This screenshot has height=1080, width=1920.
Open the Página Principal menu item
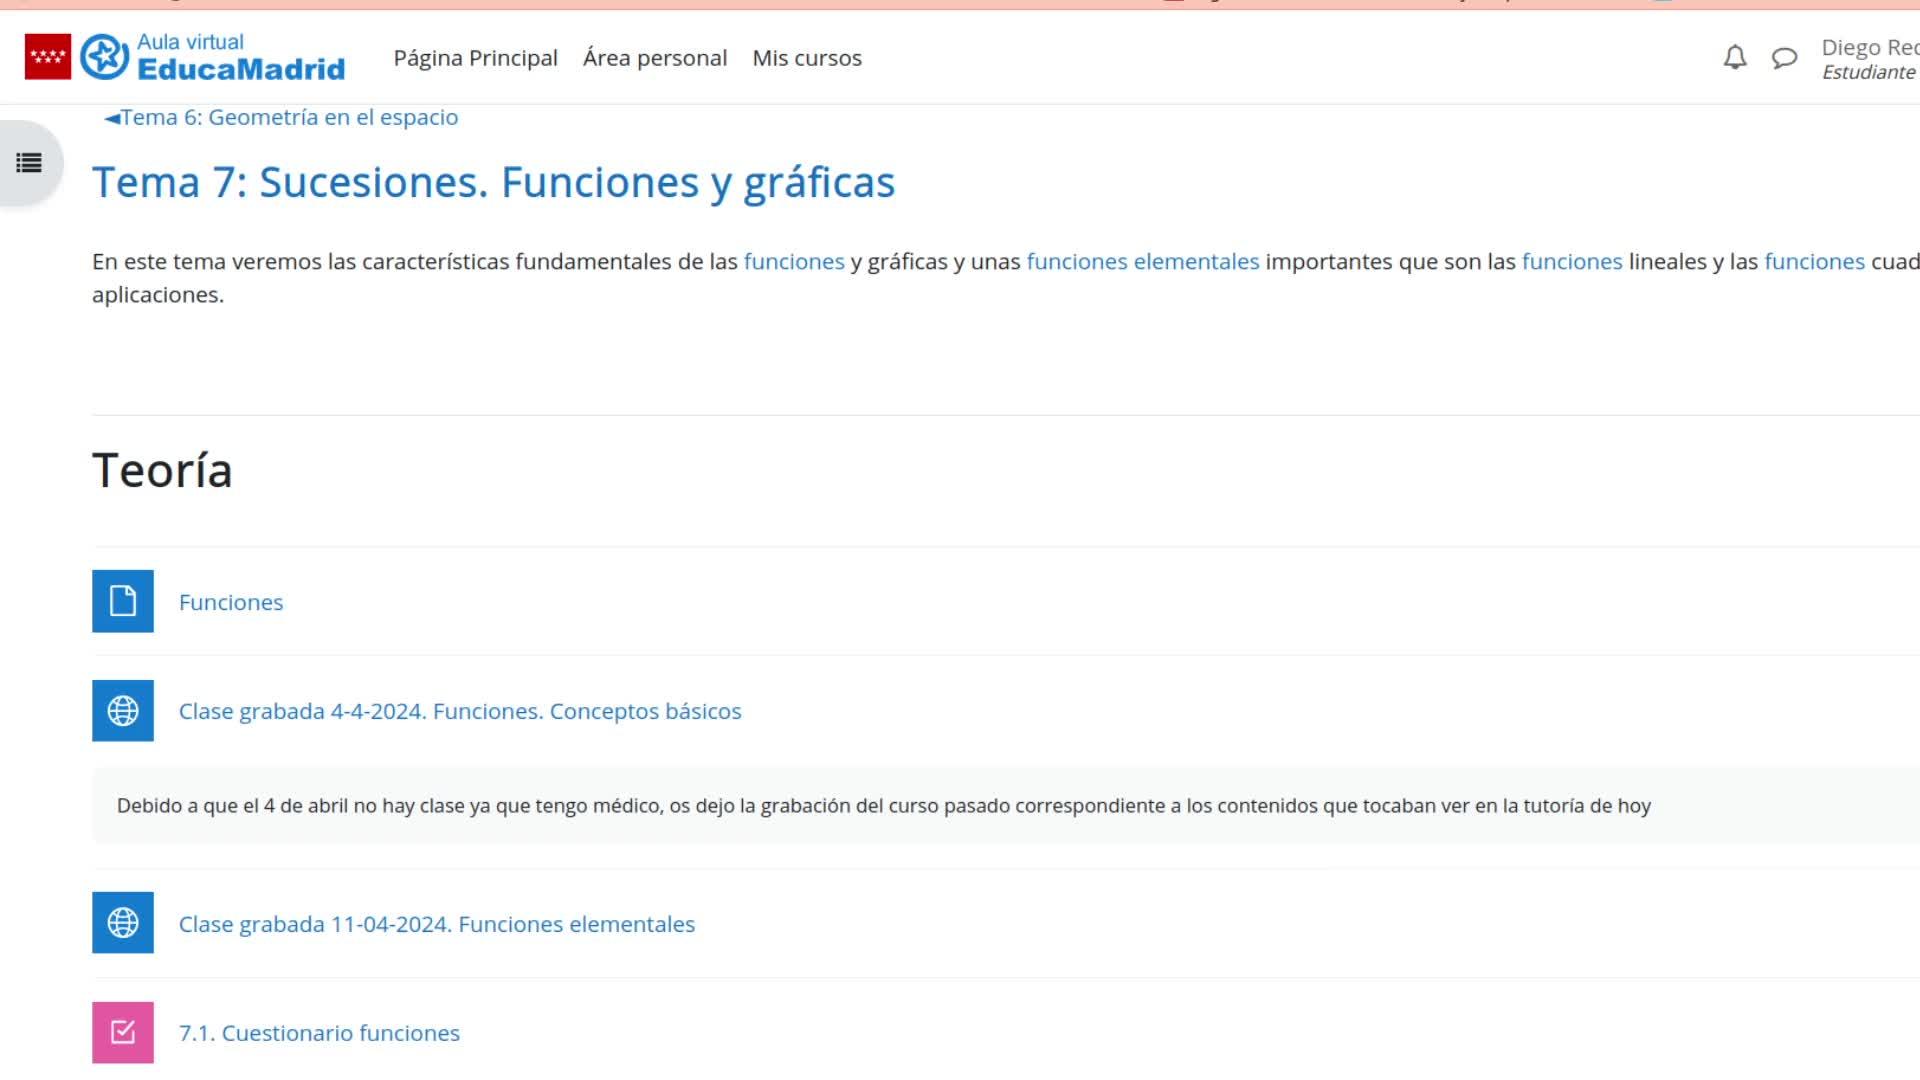pyautogui.click(x=475, y=58)
